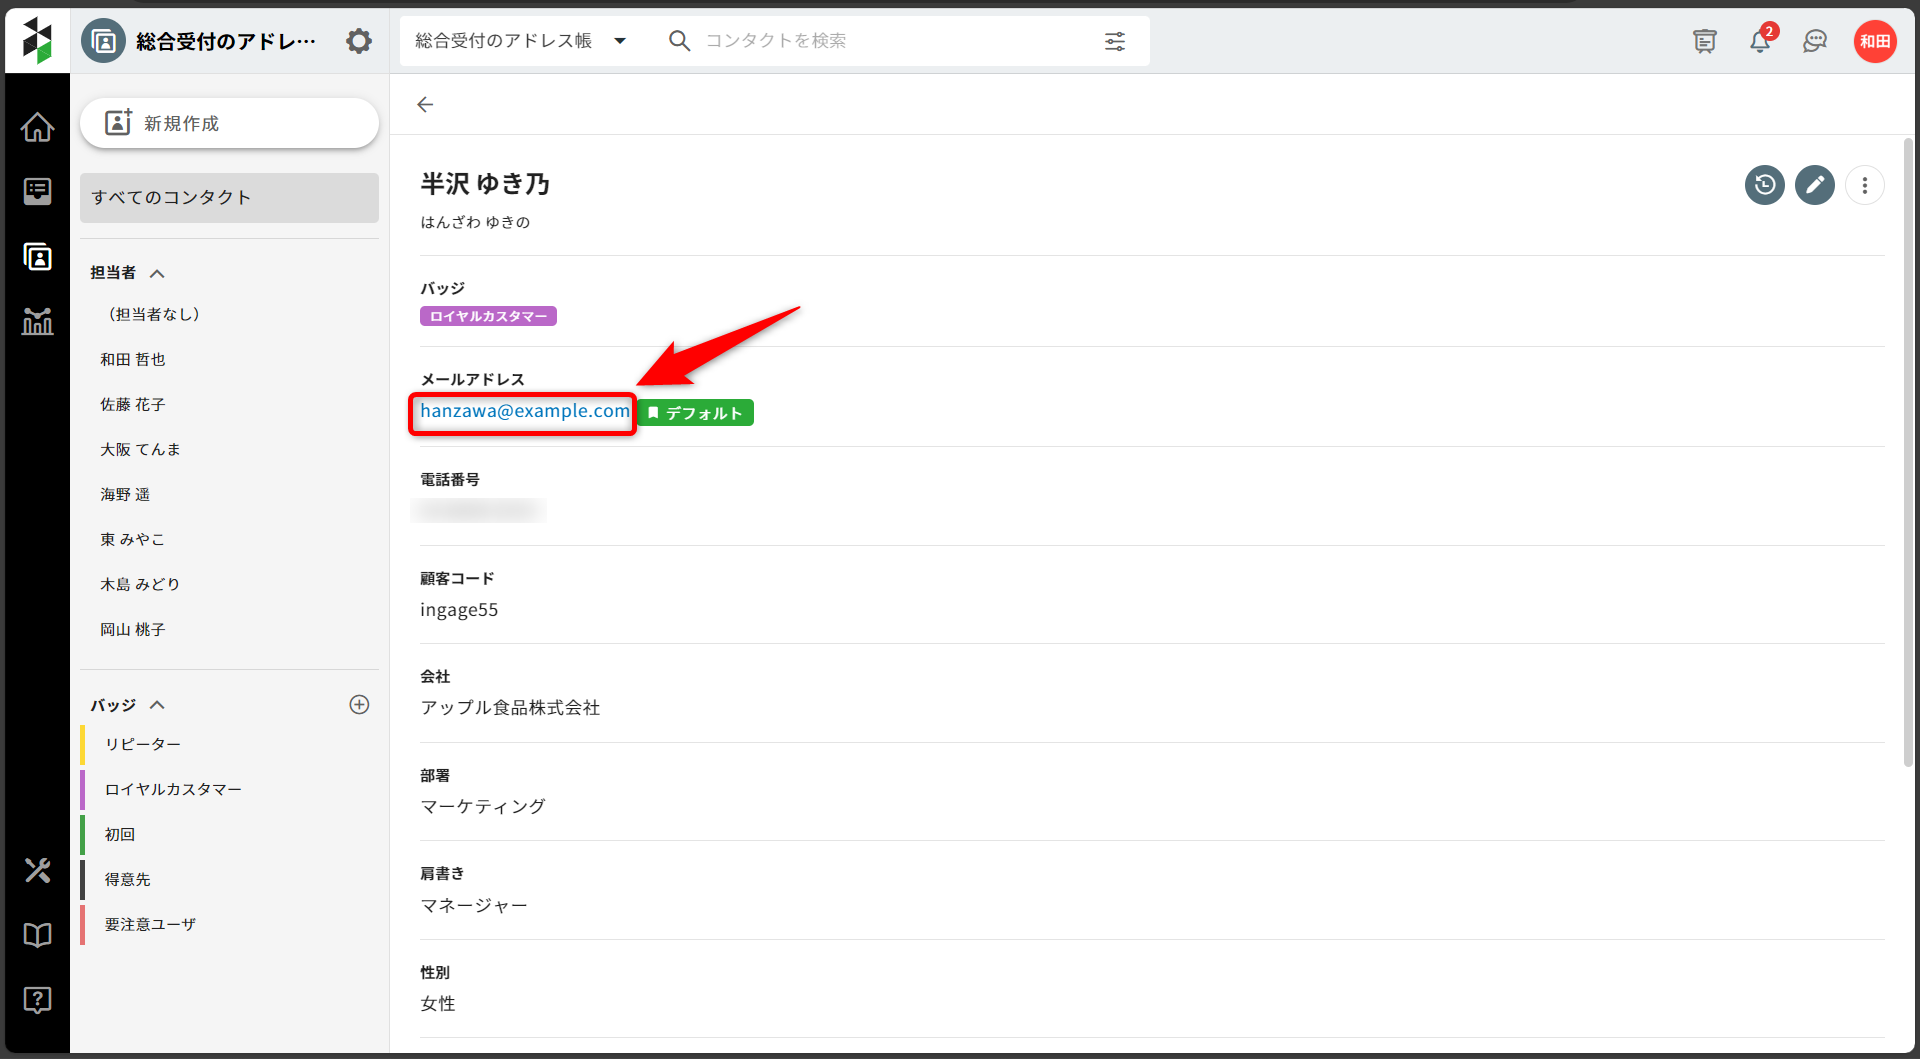The image size is (1920, 1059).
Task: Select the ロイヤルカスタマー badge in sidebar
Action: point(173,789)
